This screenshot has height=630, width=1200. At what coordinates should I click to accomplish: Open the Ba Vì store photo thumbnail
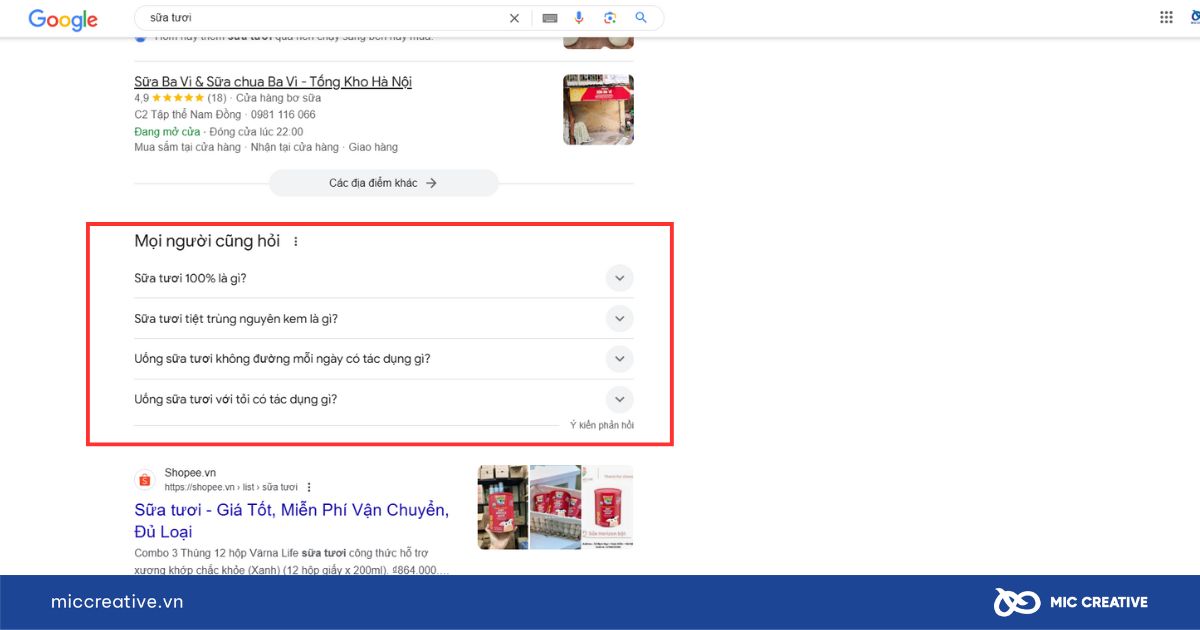point(598,110)
